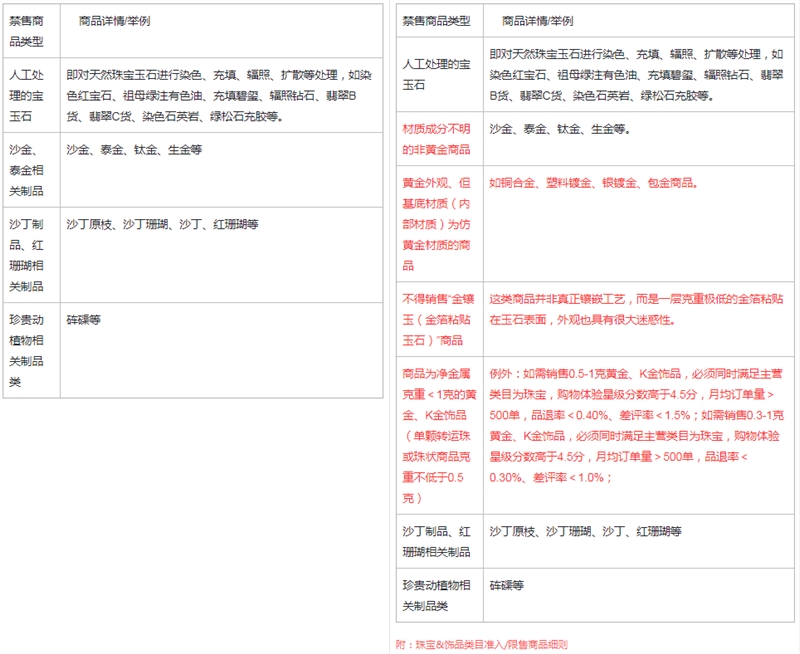Click red 黄金外观、但基底材质 category cell
Image resolution: width=800 pixels, height=654 pixels.
tap(437, 224)
